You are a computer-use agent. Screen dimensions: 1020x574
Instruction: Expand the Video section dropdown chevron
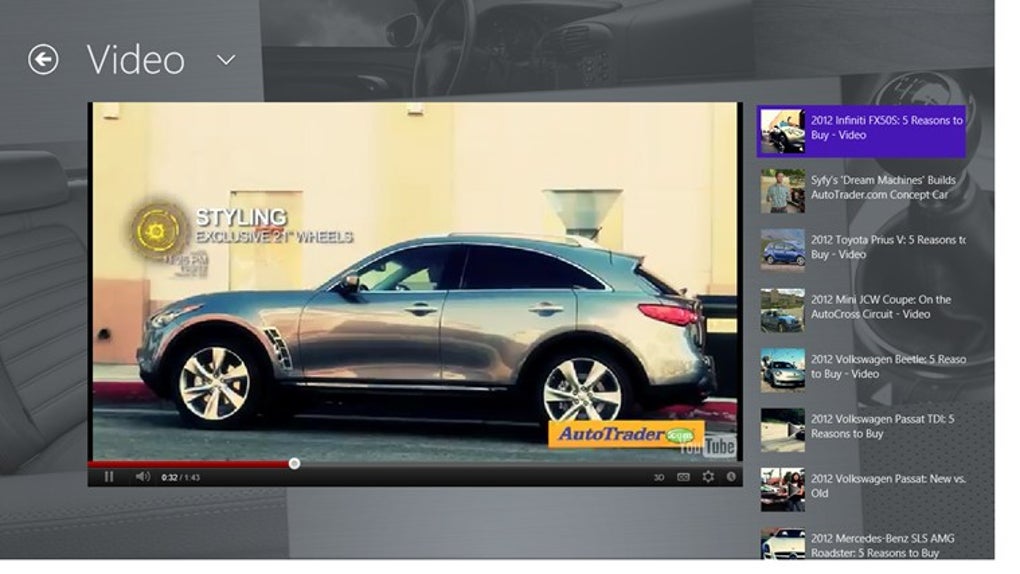tap(226, 60)
